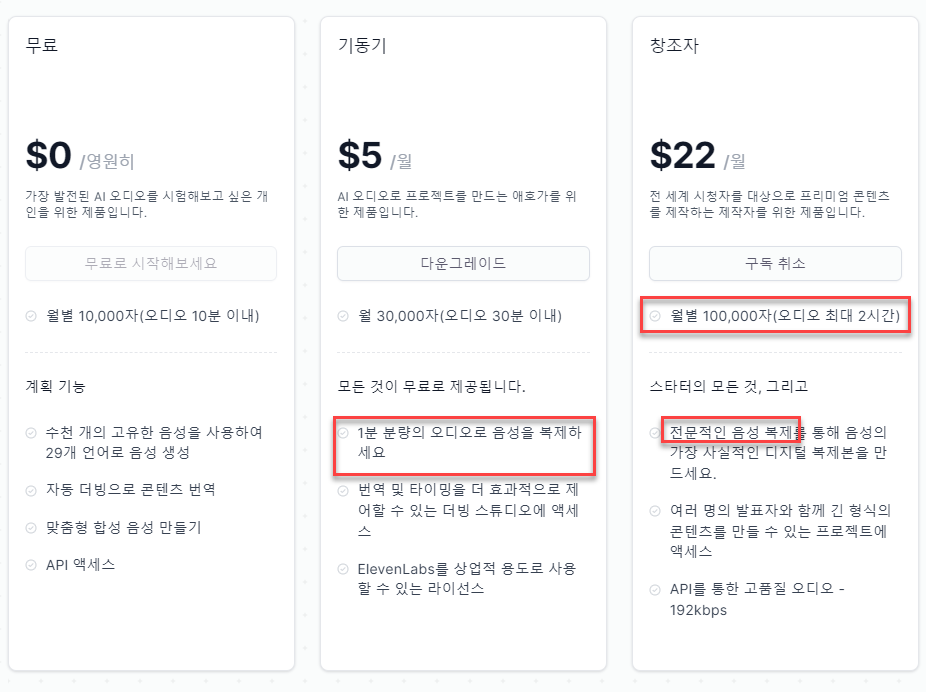Click the check icon beside API를 통한 고품질 오디오
The height and width of the screenshot is (692, 926).
tap(656, 590)
